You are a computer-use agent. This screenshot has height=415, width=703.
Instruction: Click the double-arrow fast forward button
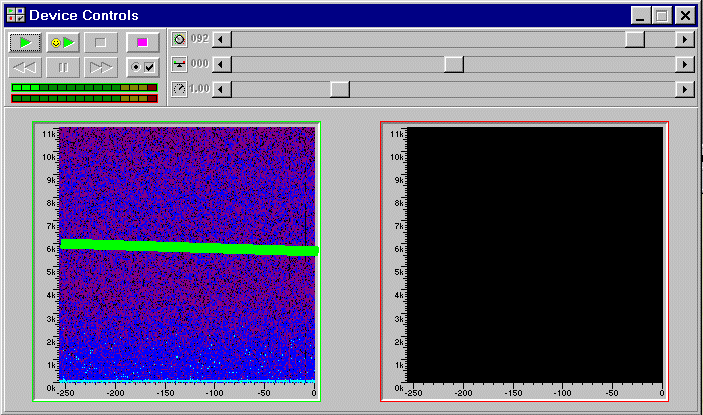pyautogui.click(x=101, y=68)
